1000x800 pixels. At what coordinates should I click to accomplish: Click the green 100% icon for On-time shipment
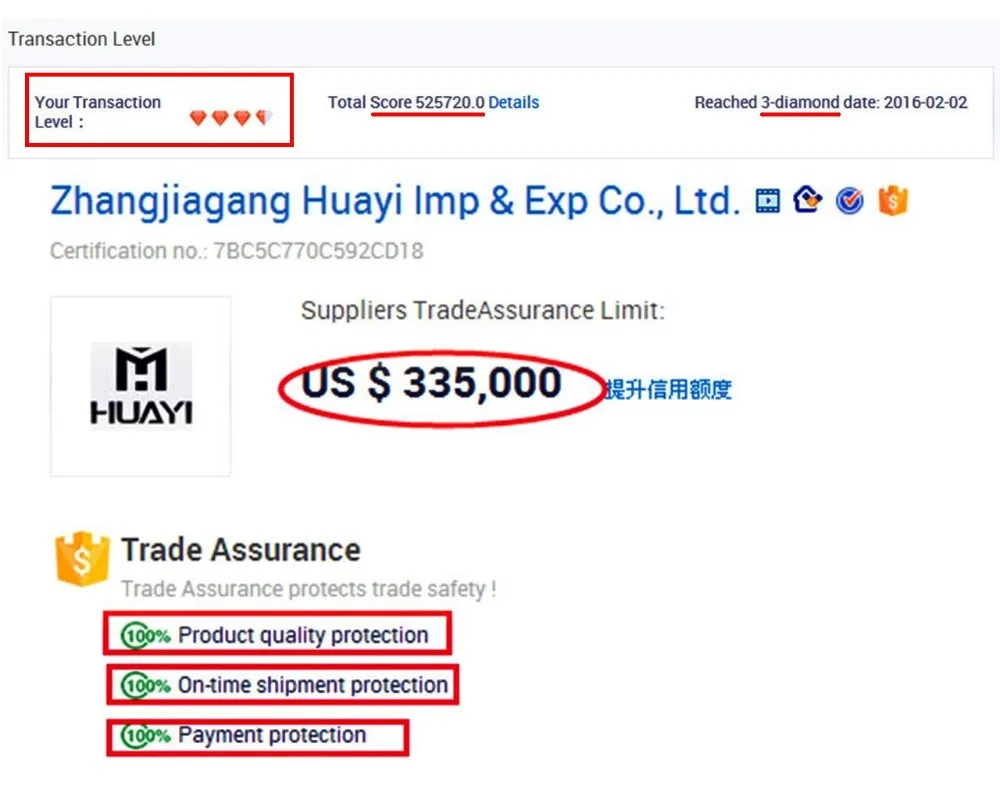(x=145, y=685)
